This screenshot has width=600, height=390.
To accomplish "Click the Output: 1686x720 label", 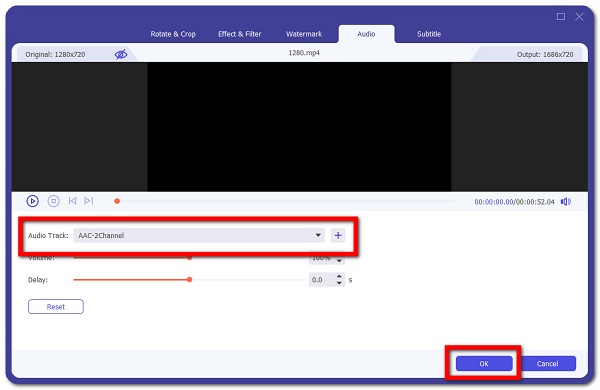I will point(545,54).
